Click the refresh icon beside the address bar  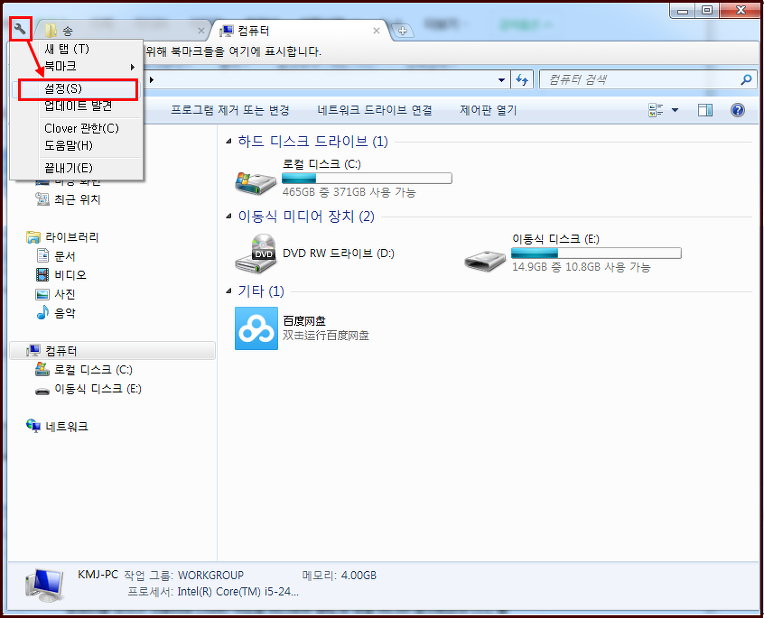coord(521,80)
